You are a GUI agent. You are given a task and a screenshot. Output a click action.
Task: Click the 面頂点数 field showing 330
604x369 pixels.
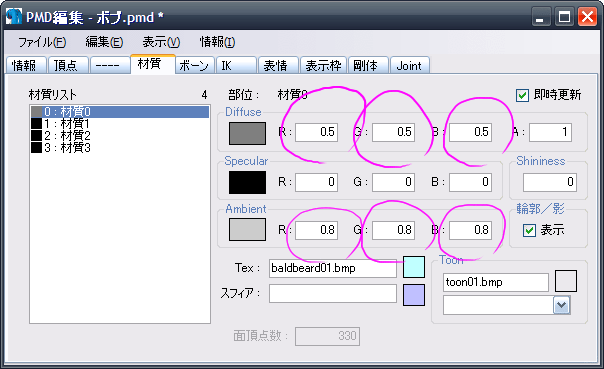click(327, 336)
